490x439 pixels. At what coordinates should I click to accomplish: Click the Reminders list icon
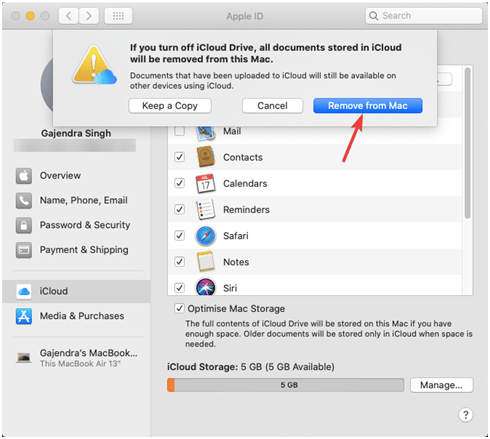[x=205, y=209]
